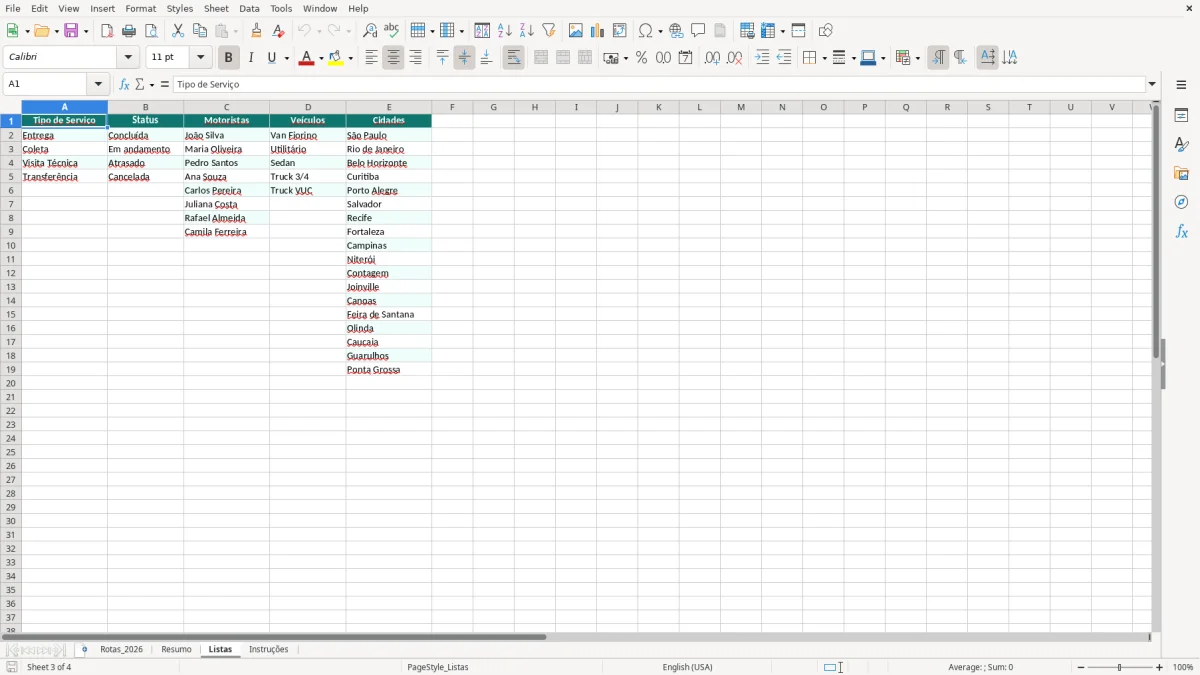1200x675 pixels.
Task: Open the Sheet menu
Action: (216, 8)
